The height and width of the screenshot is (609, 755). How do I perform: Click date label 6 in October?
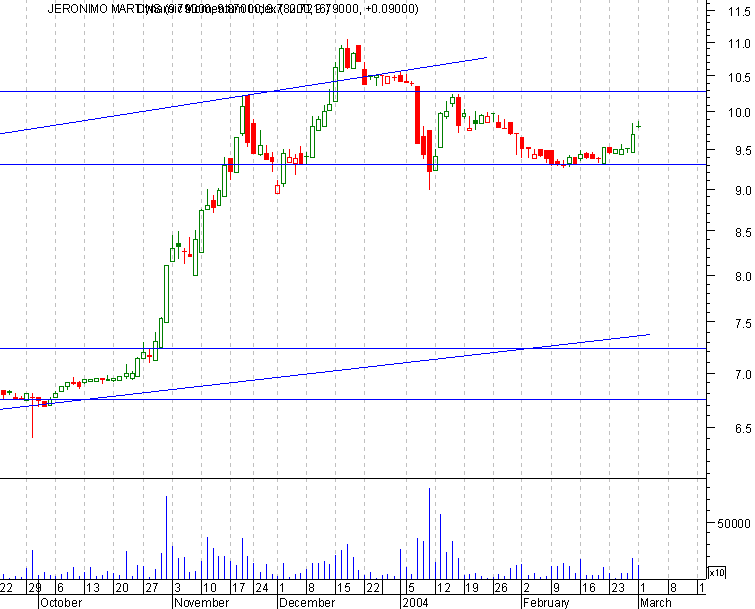60,588
